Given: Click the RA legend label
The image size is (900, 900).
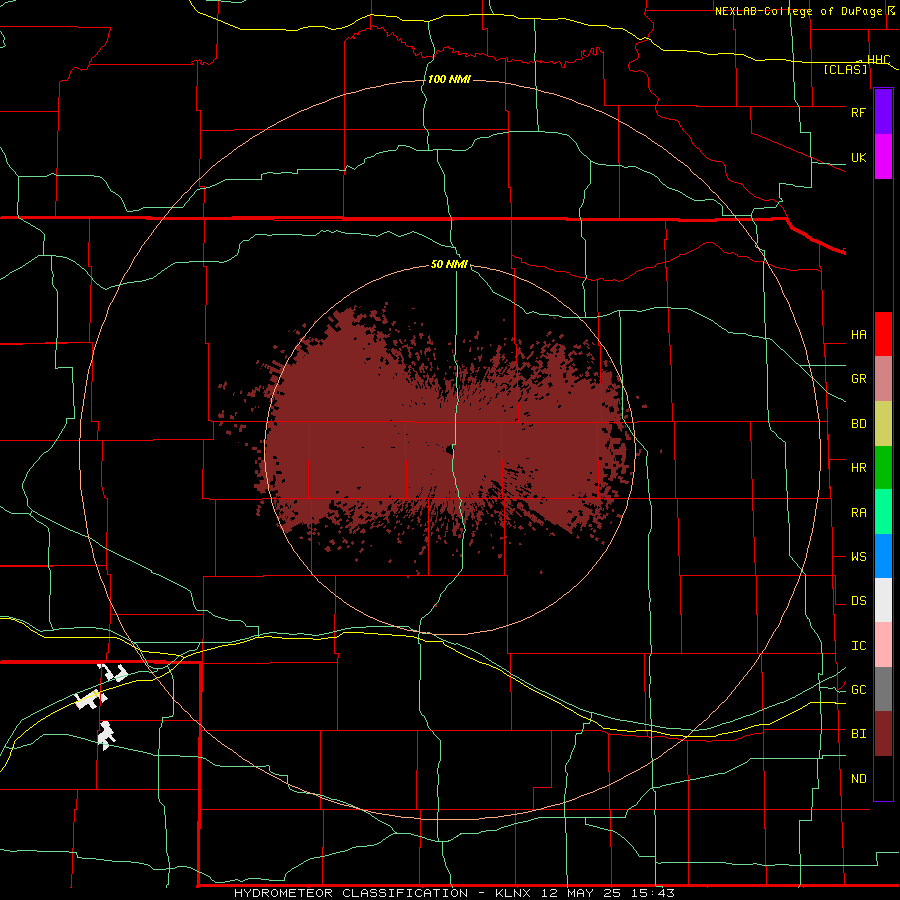Looking at the screenshot, I should 858,512.
